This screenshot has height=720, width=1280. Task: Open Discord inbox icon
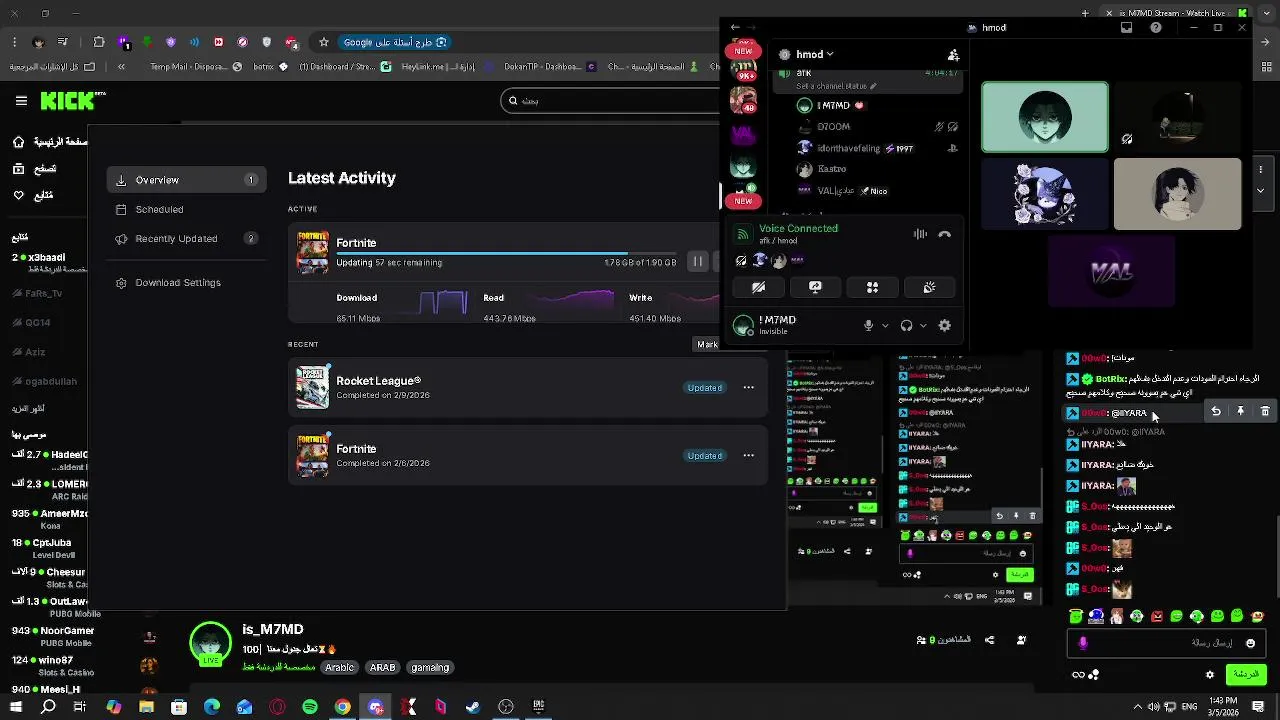[x=1127, y=28]
